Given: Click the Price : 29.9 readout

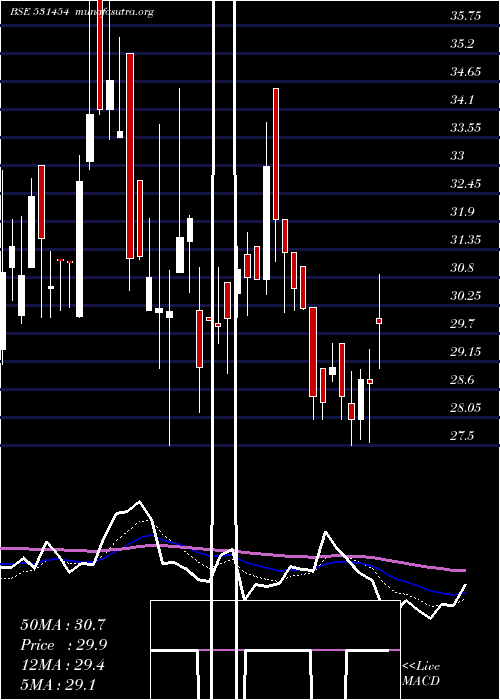Looking at the screenshot, I should tap(63, 645).
